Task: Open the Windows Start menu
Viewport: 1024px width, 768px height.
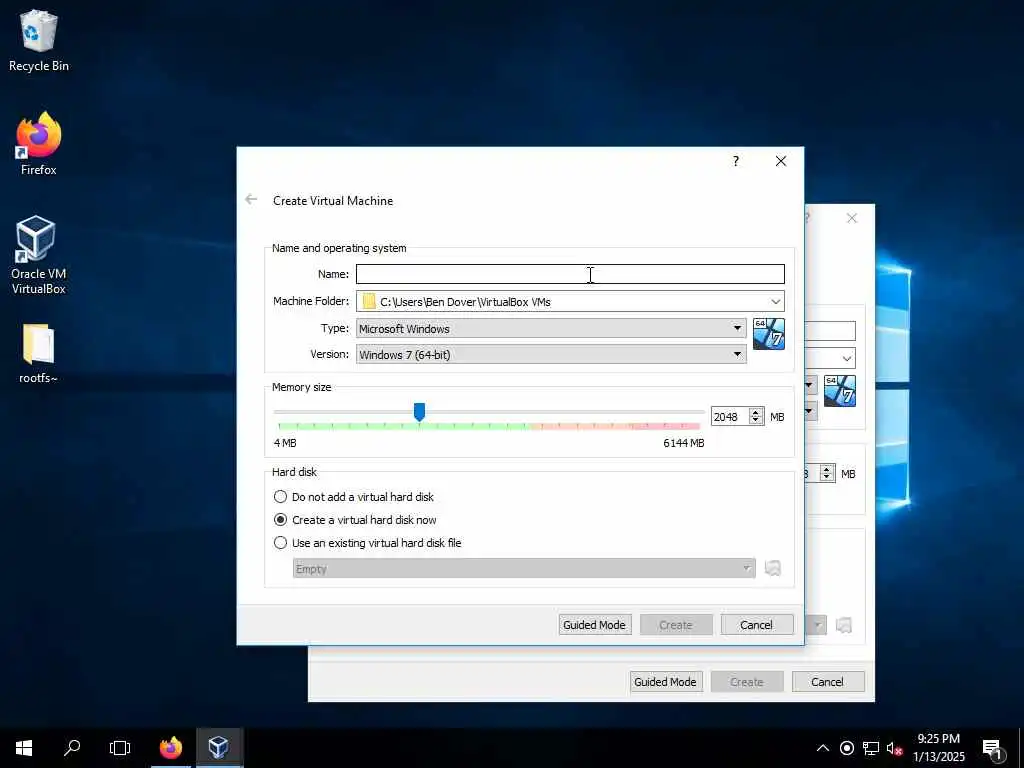Action: click(x=24, y=748)
